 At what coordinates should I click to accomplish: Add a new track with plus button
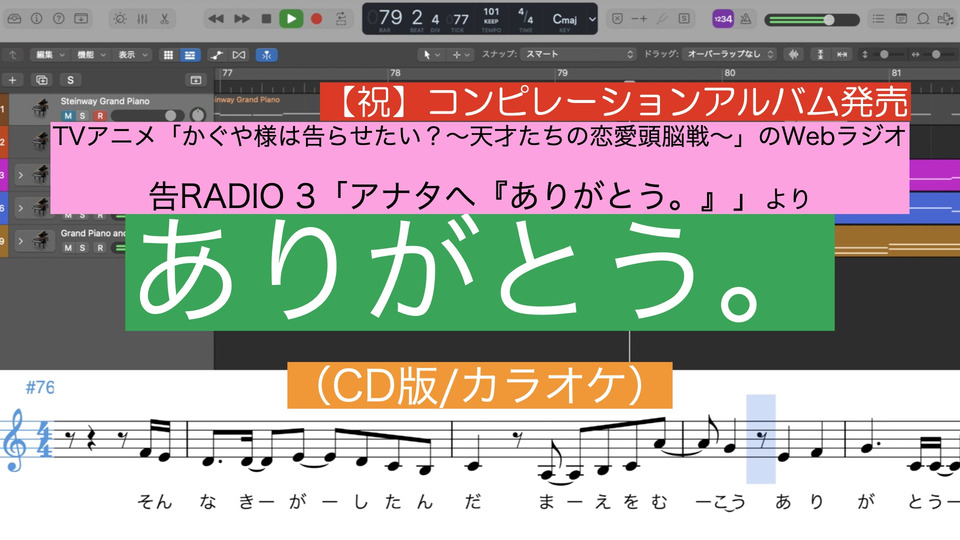tap(12, 80)
